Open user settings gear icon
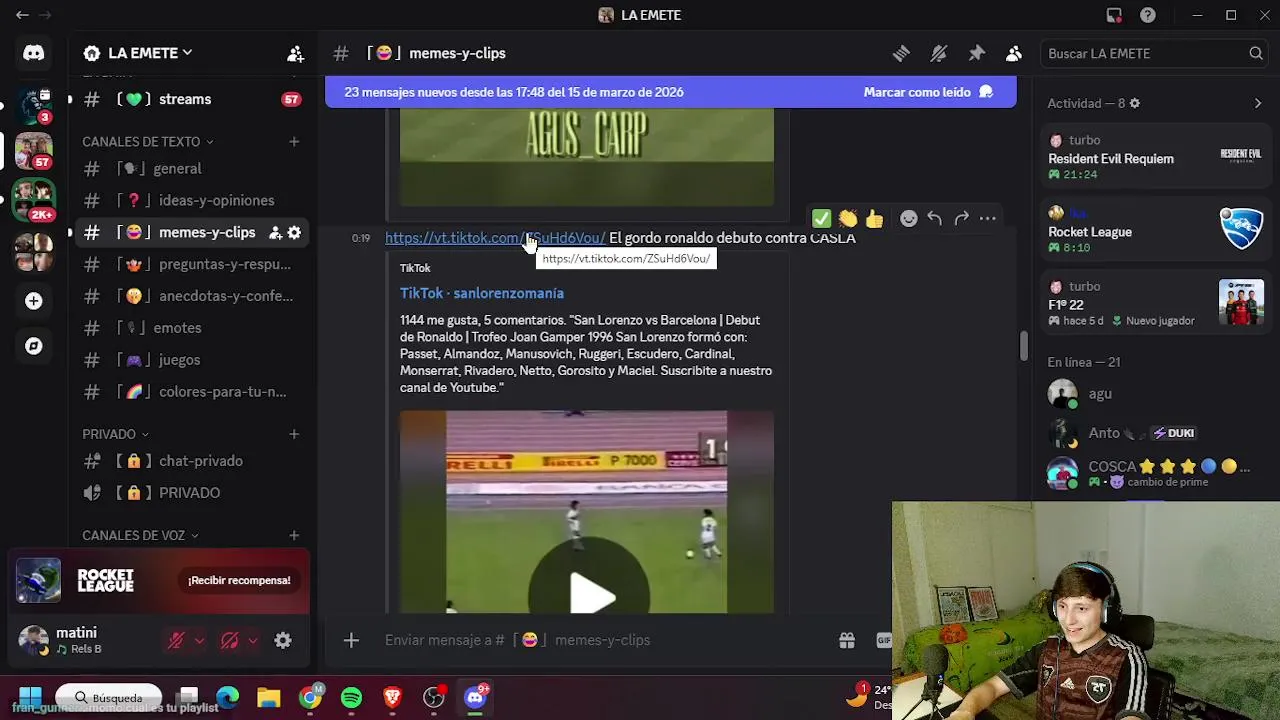 click(283, 641)
